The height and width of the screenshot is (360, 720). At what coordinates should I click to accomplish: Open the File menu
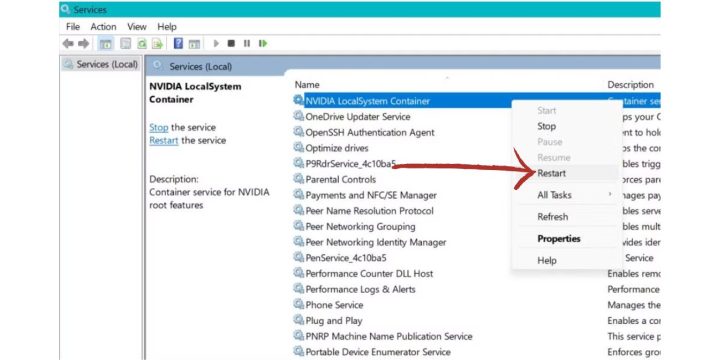coord(73,27)
